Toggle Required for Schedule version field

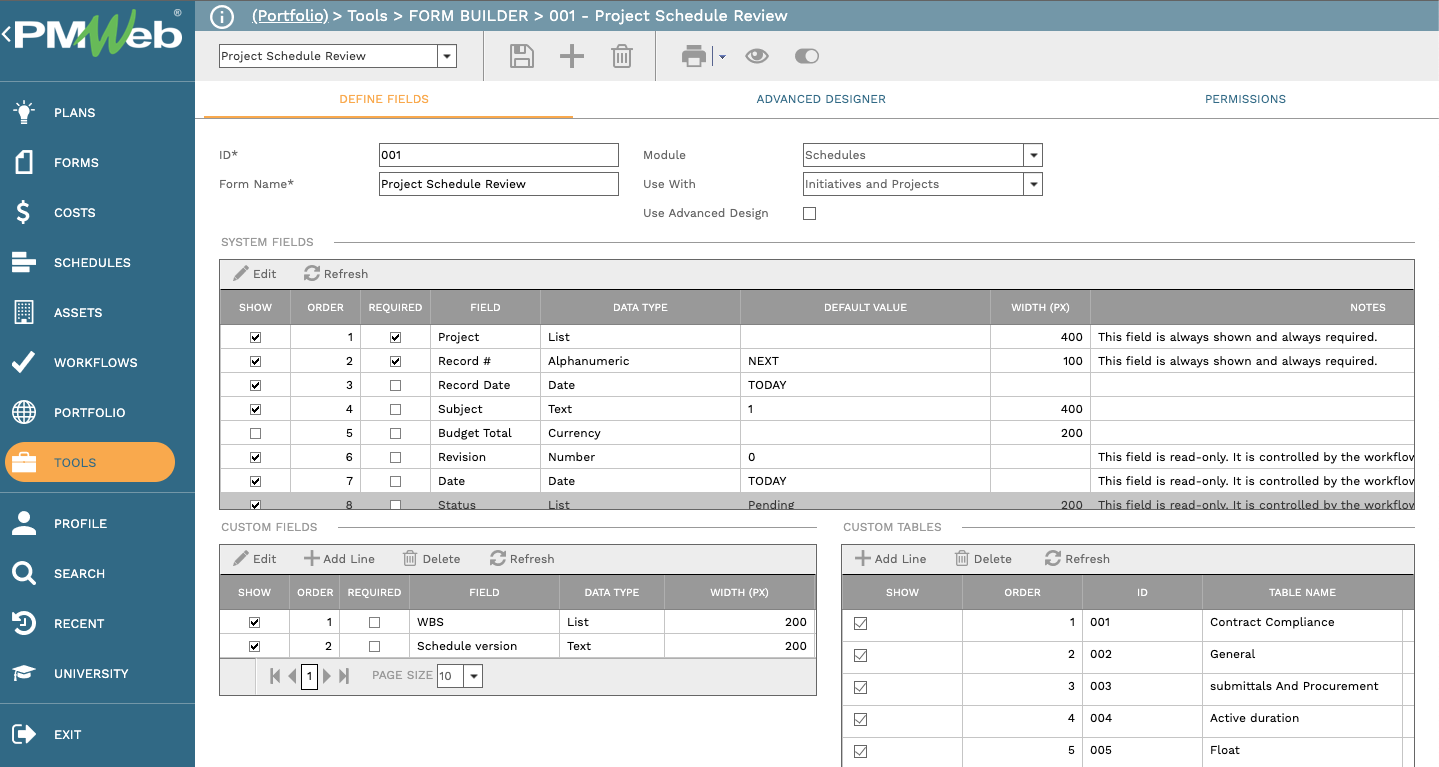(374, 646)
